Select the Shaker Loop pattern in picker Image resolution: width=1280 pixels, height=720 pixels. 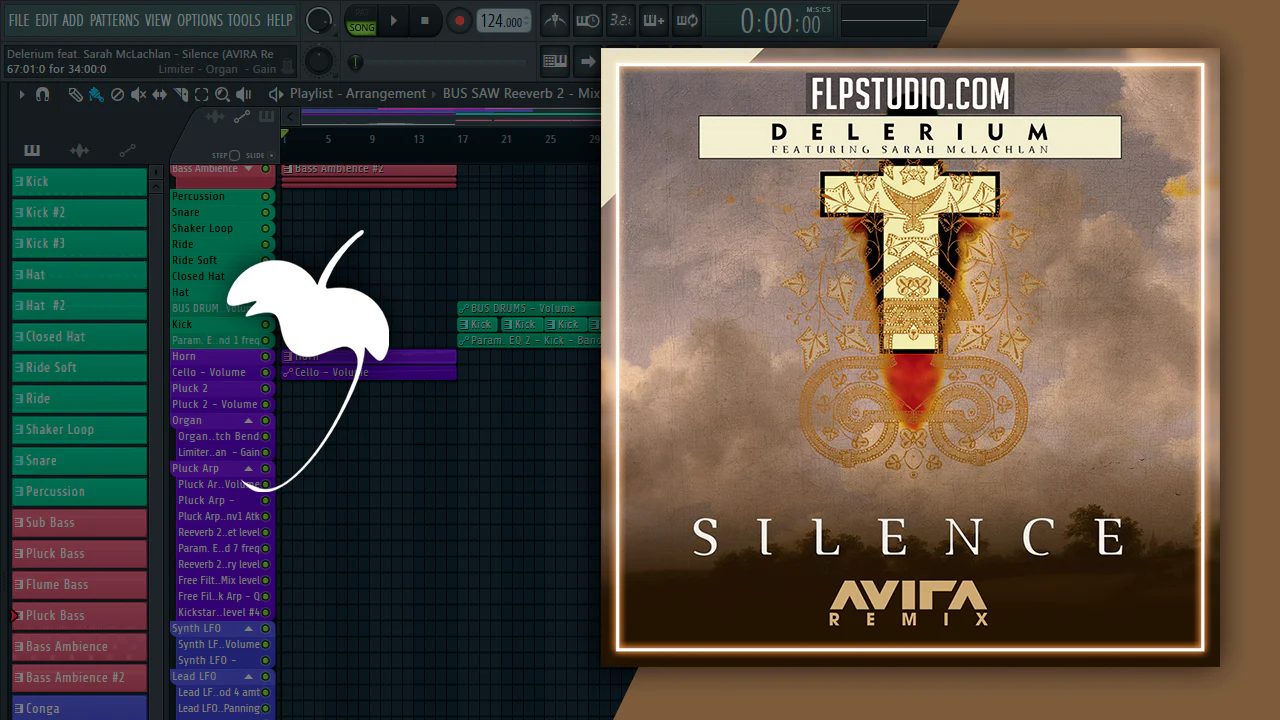click(x=80, y=429)
